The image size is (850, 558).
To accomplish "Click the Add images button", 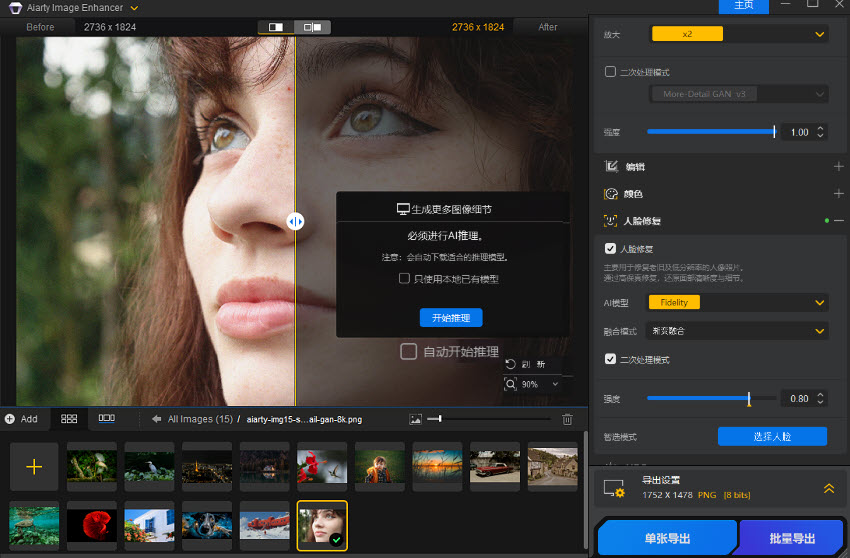I will [22, 419].
